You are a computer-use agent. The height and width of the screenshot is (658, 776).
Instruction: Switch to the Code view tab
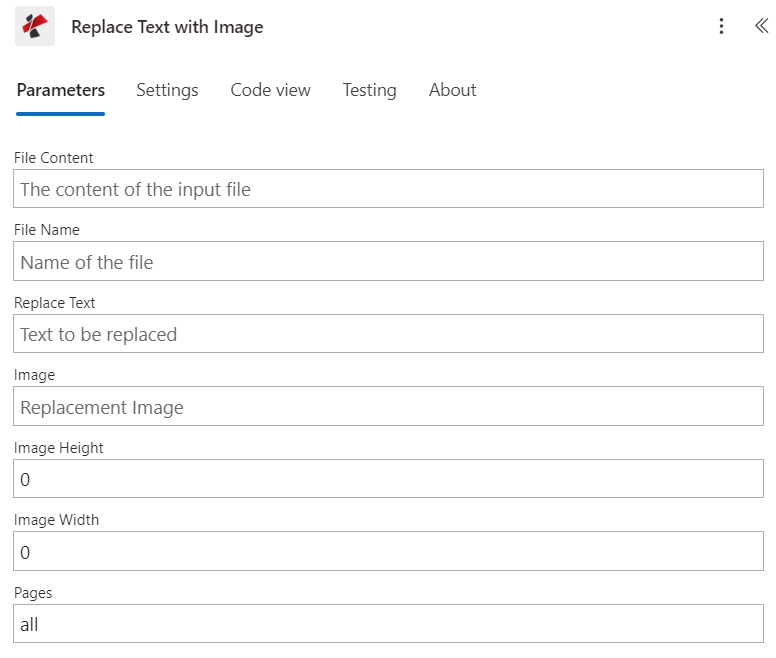(x=270, y=90)
